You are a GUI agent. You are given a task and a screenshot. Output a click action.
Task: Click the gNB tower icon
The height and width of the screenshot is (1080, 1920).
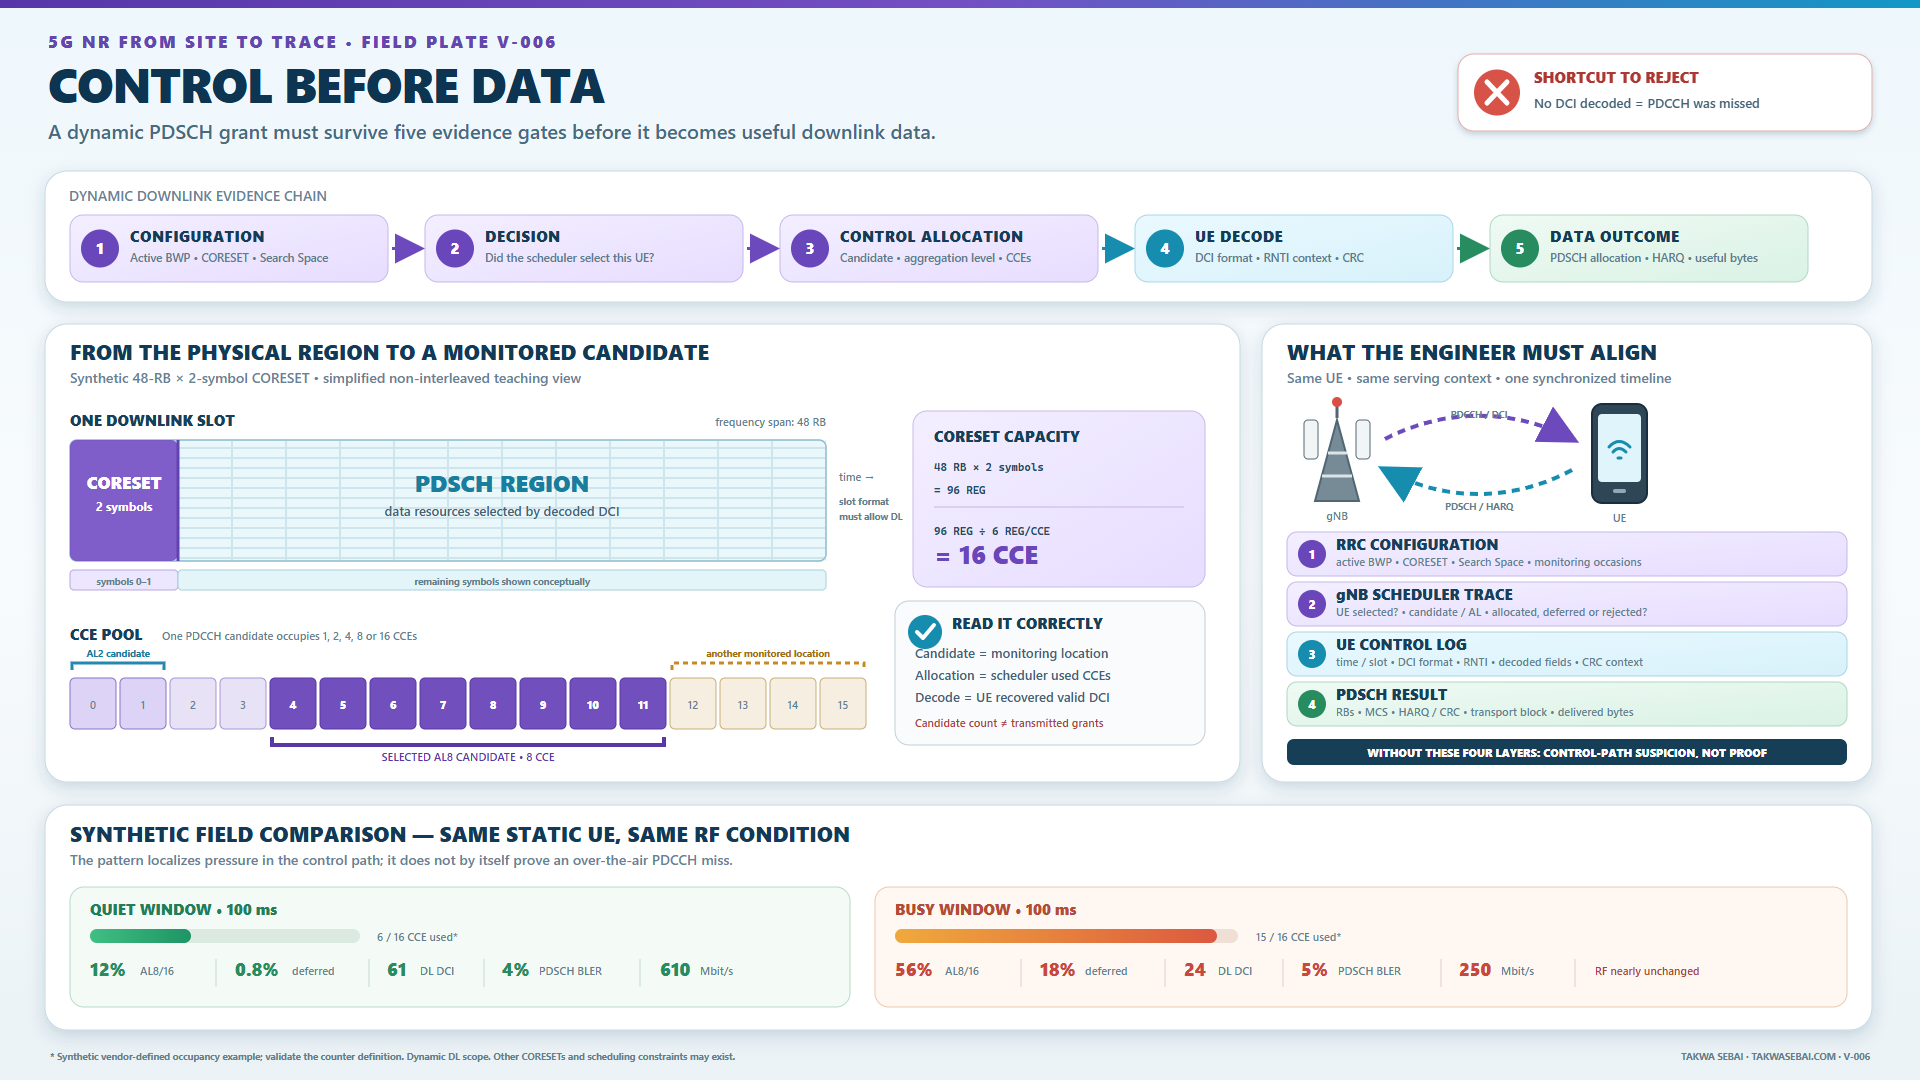click(x=1337, y=450)
